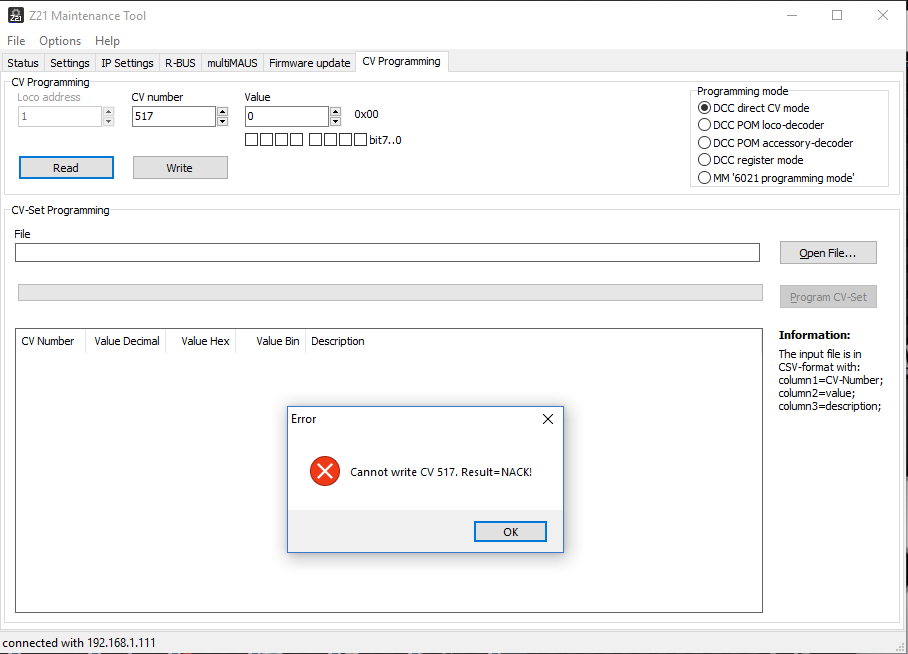The width and height of the screenshot is (908, 654).
Task: Select DCC direct CV mode radio button
Action: pyautogui.click(x=704, y=108)
